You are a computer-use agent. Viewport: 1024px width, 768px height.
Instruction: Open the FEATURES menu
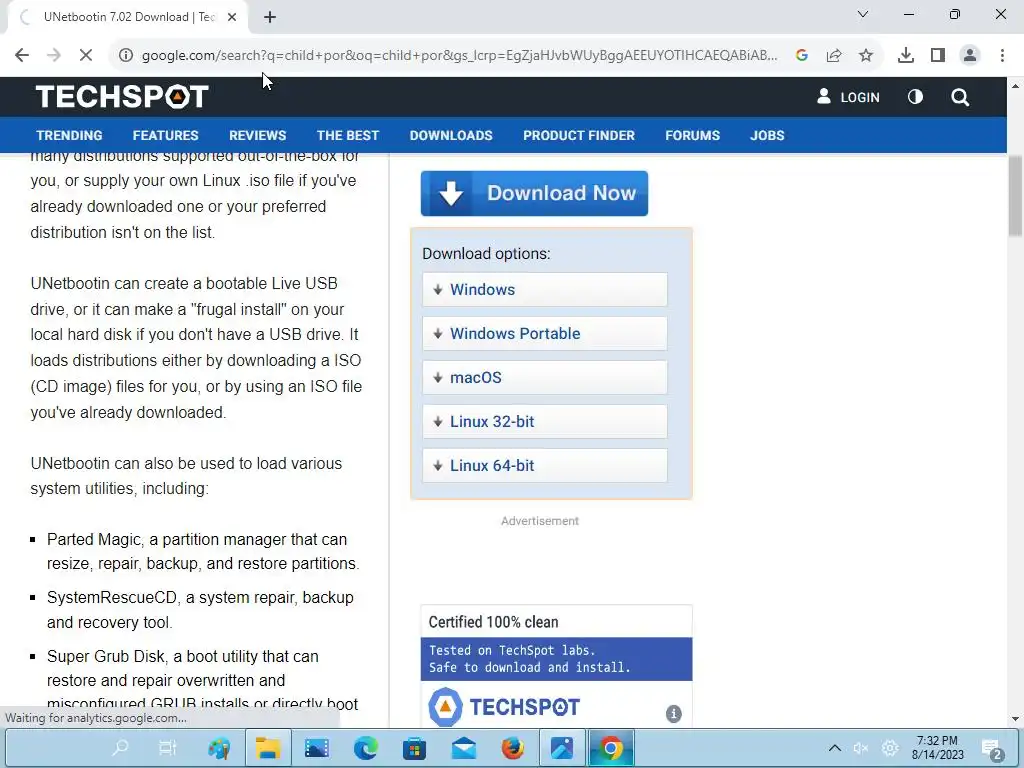pyautogui.click(x=165, y=135)
